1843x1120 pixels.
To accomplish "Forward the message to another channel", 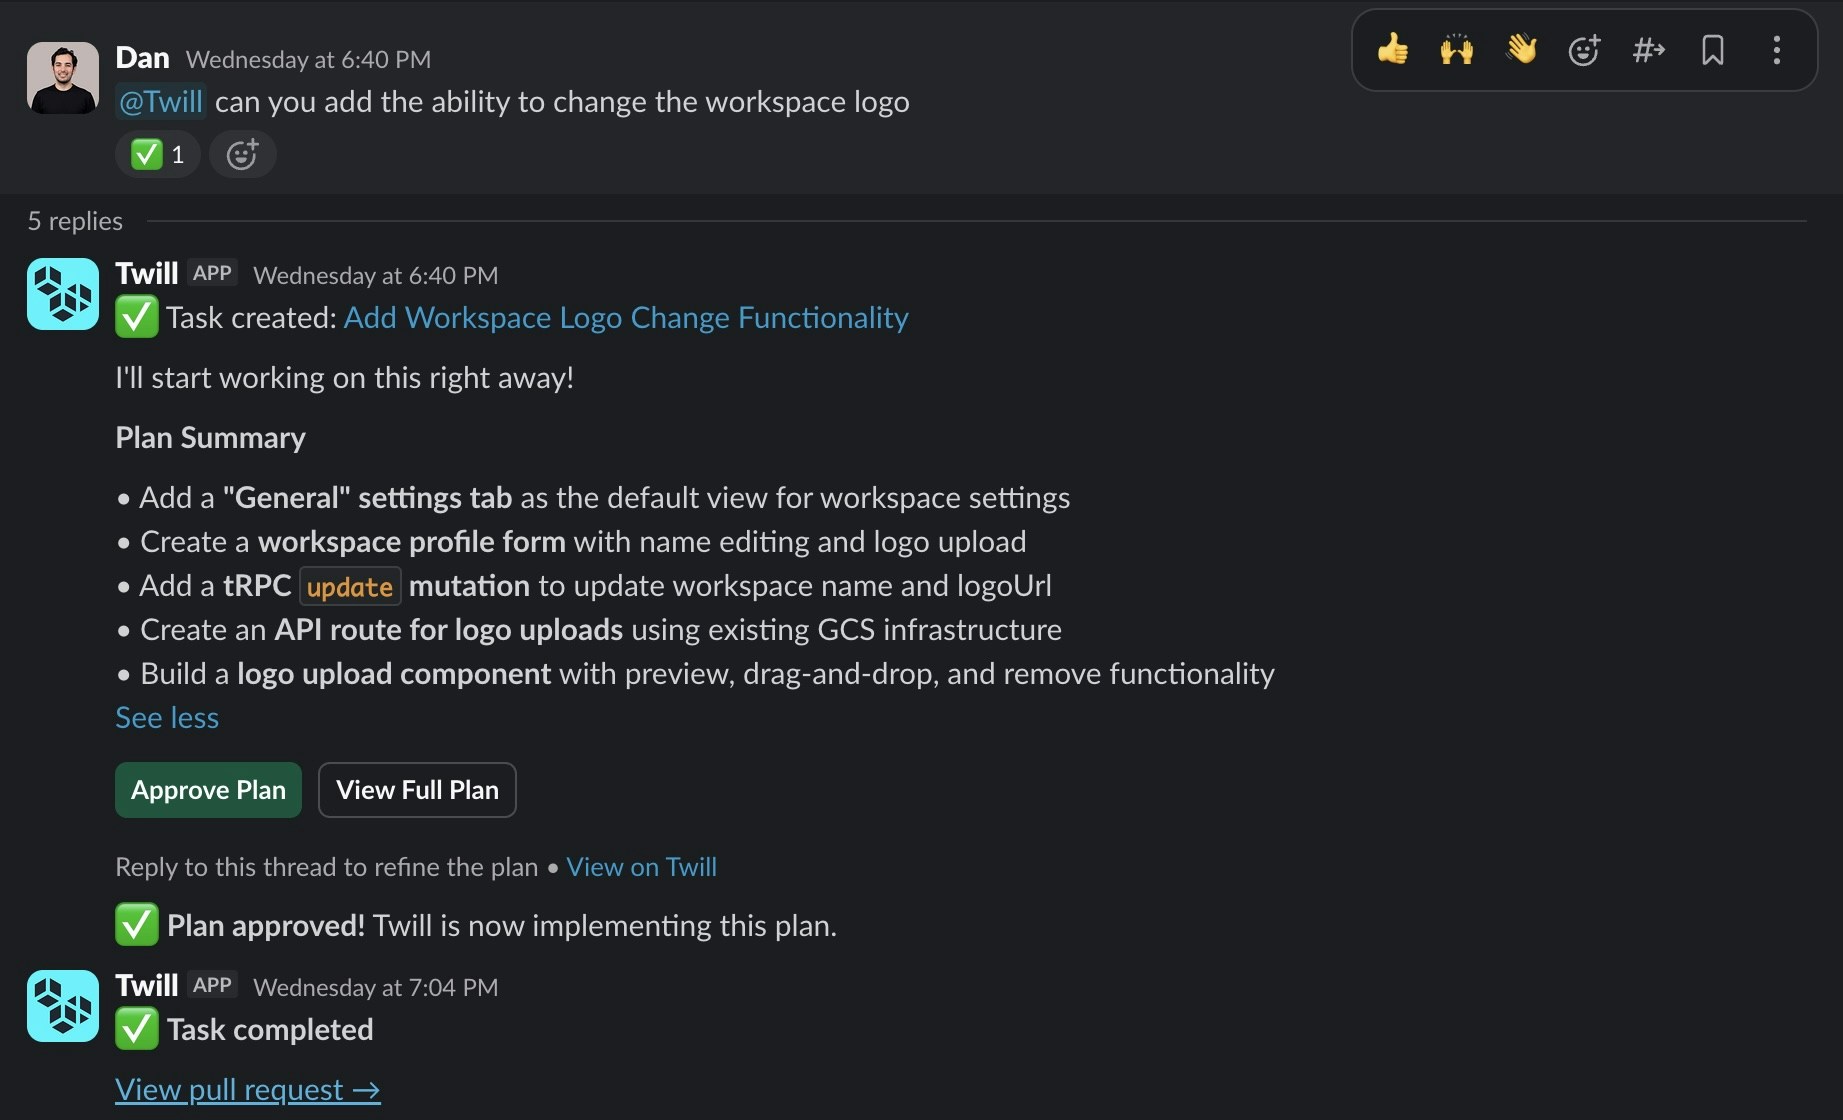I will point(1648,50).
